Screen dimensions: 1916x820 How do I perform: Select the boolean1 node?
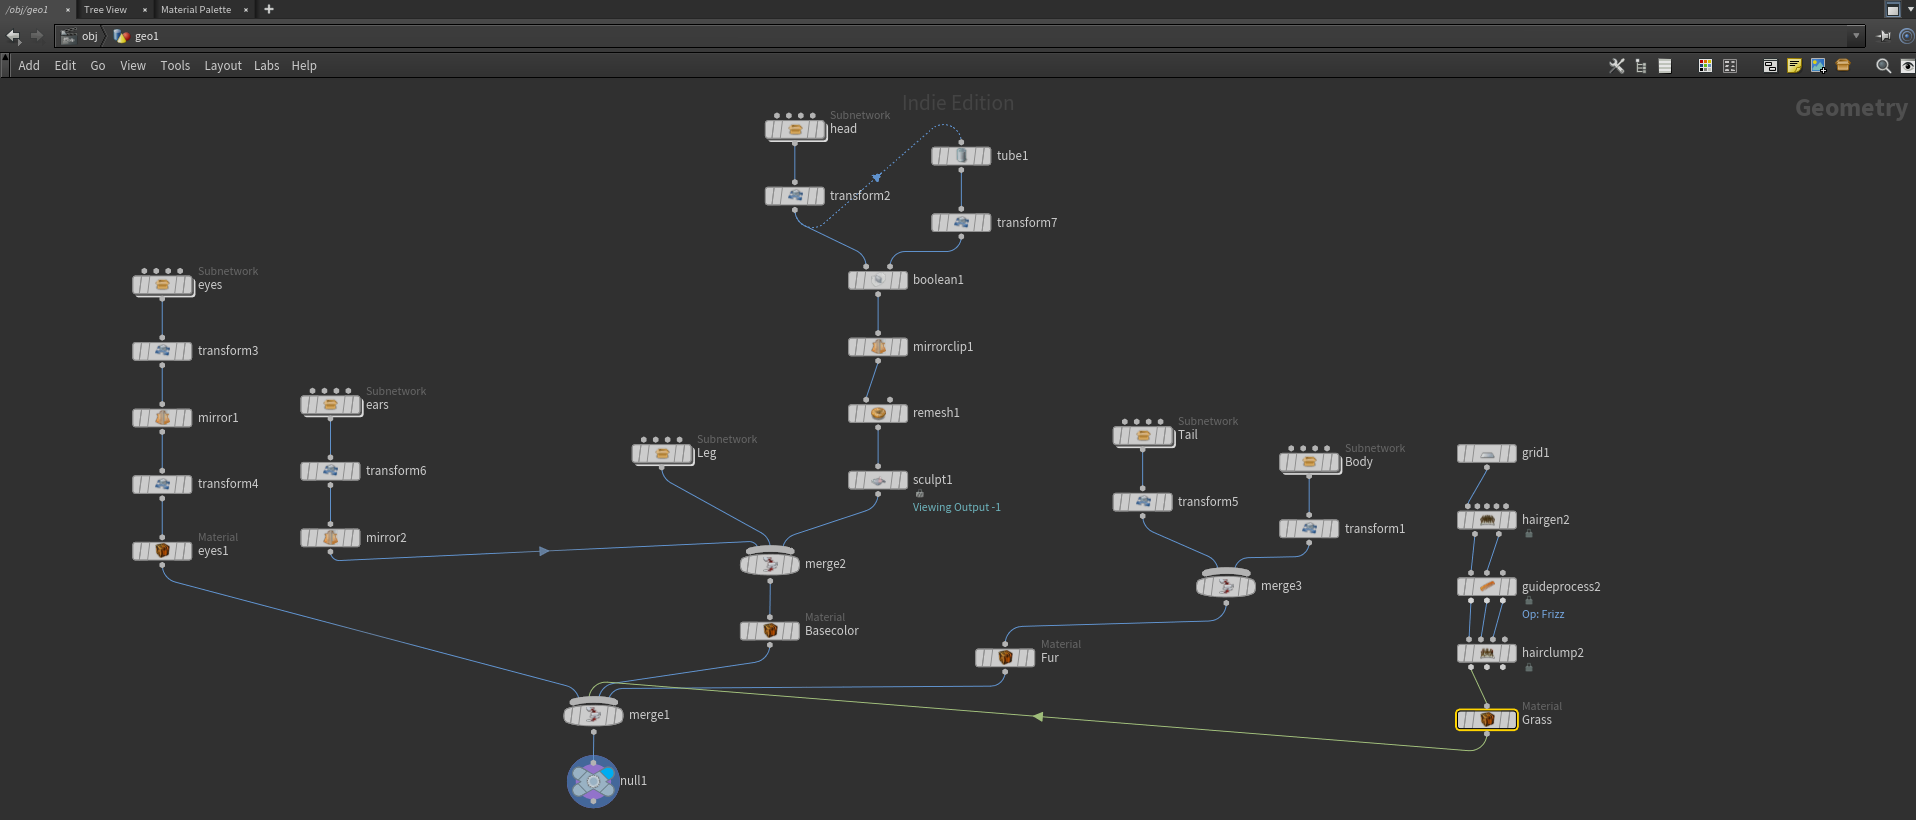click(878, 280)
